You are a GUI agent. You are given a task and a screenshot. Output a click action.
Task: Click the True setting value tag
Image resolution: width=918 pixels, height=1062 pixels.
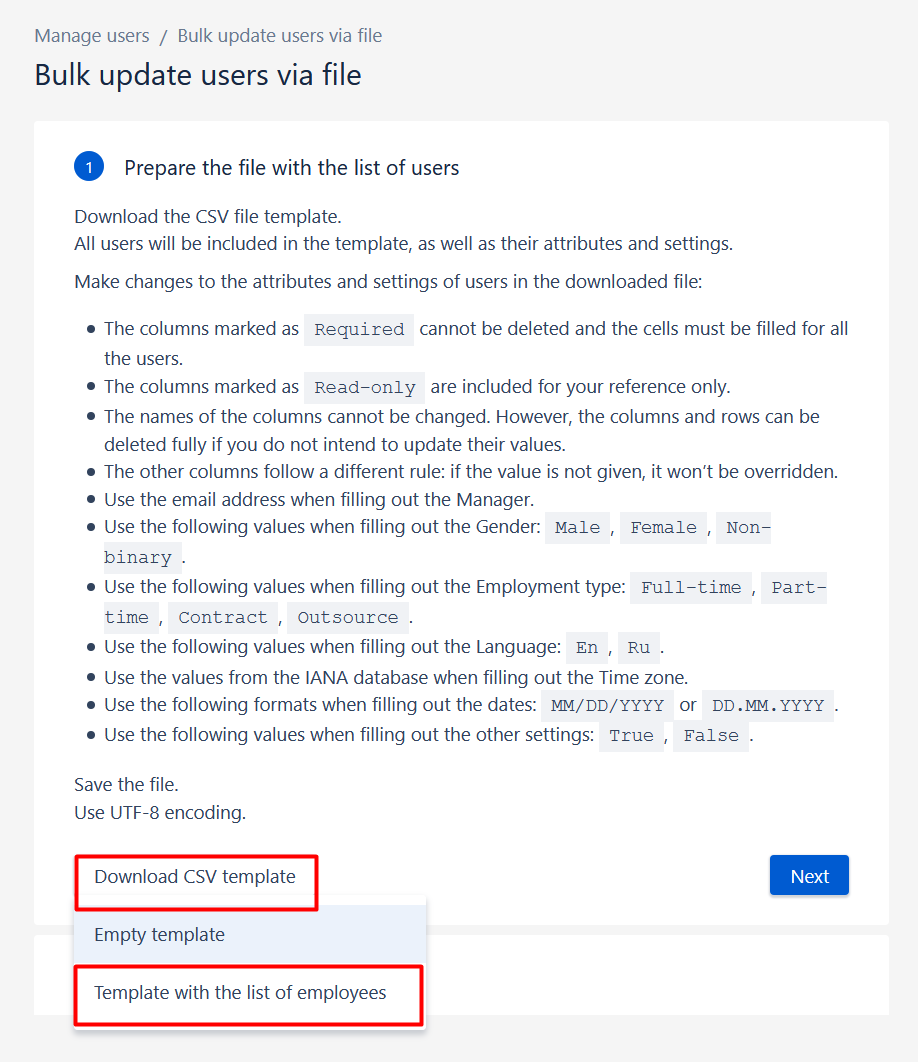pos(631,736)
